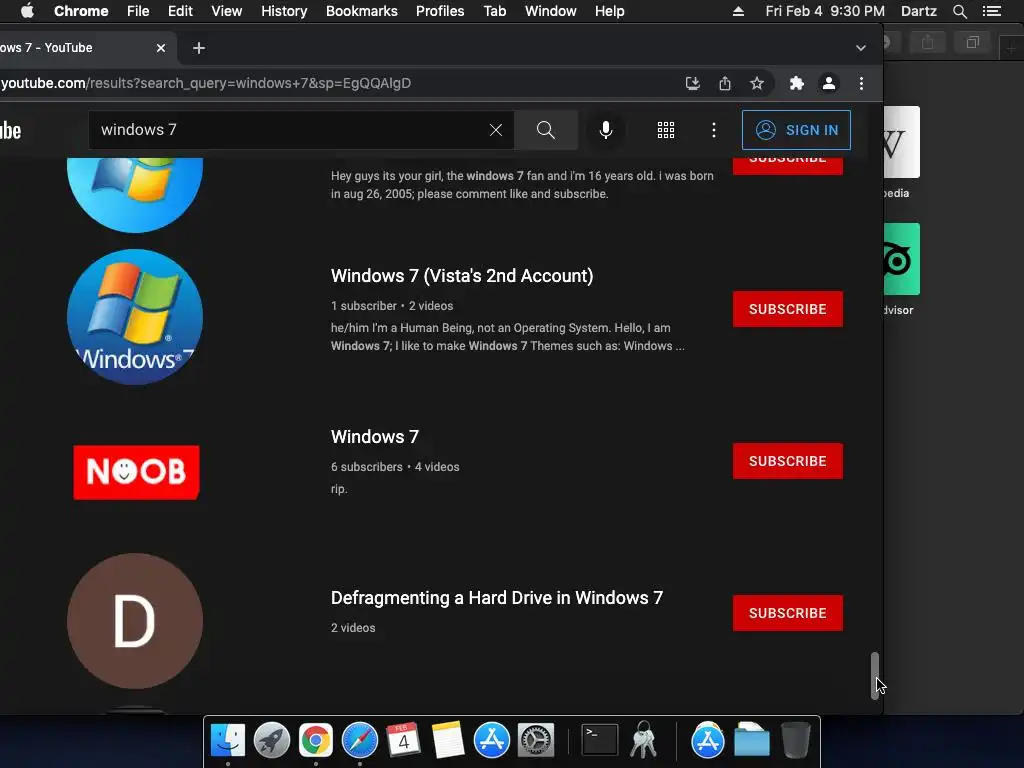Screen dimensions: 1024x768
Task: Open the History menu
Action: [x=284, y=11]
